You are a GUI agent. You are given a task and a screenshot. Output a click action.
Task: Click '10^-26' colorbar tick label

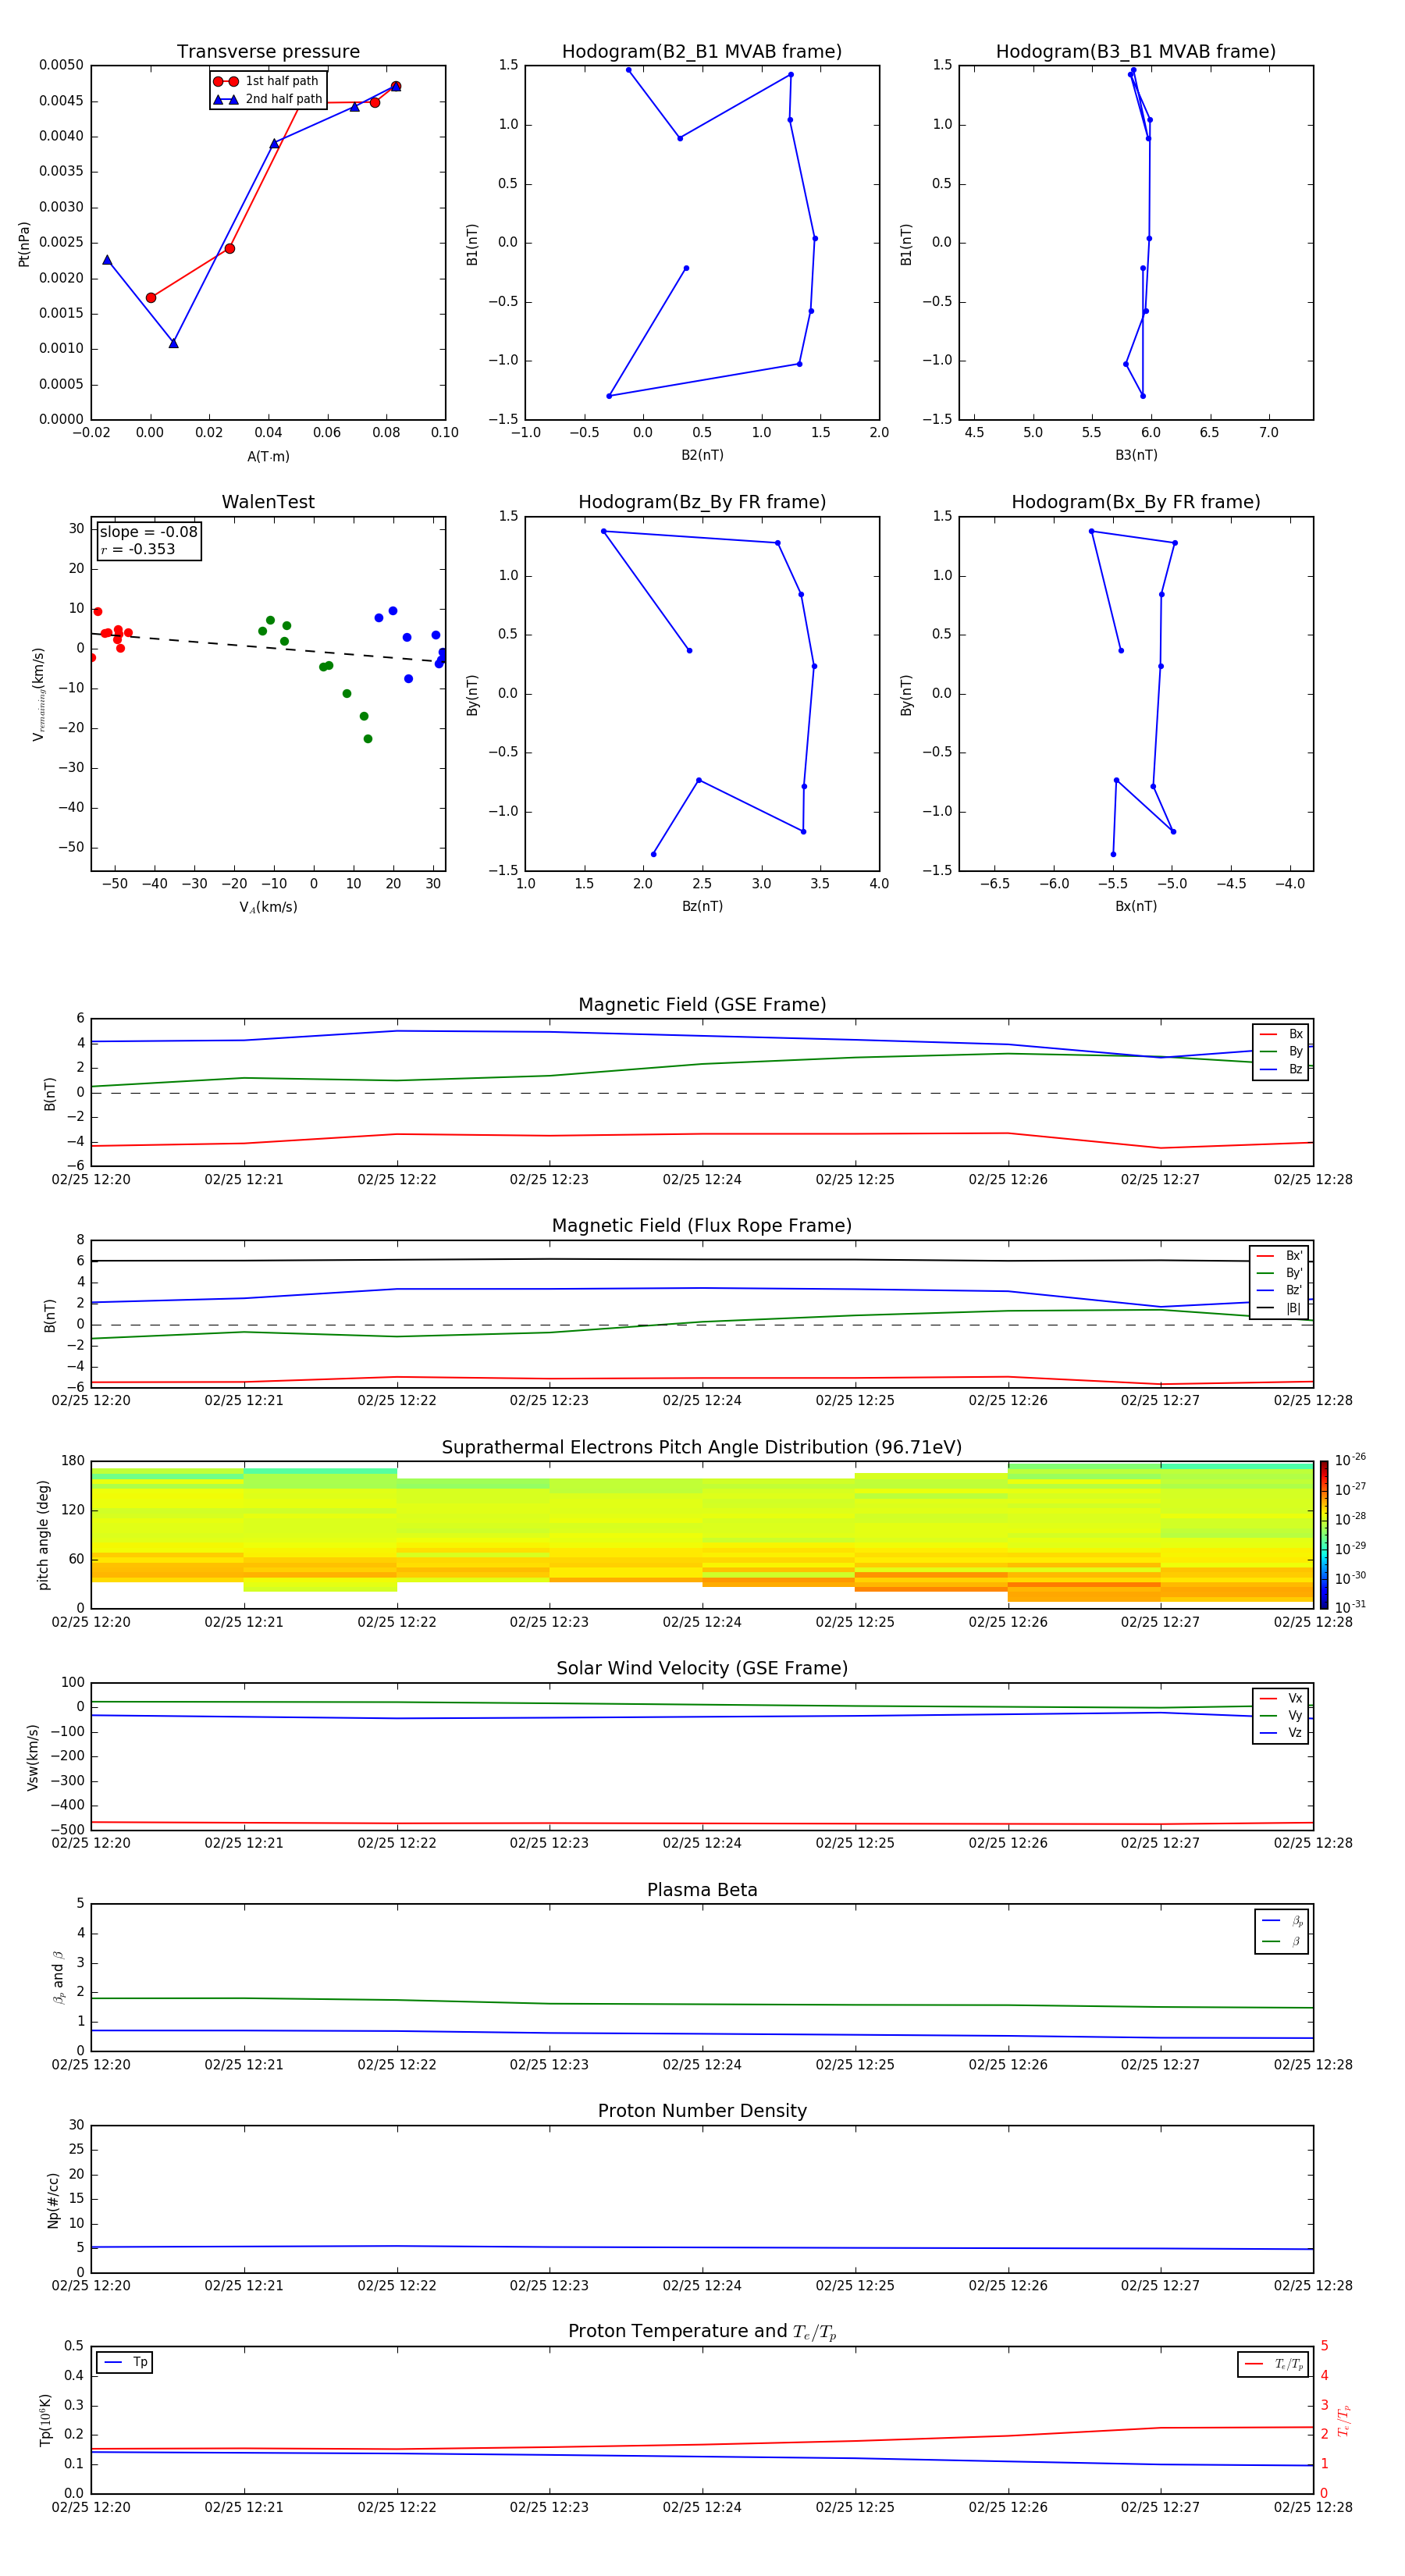[1350, 1460]
